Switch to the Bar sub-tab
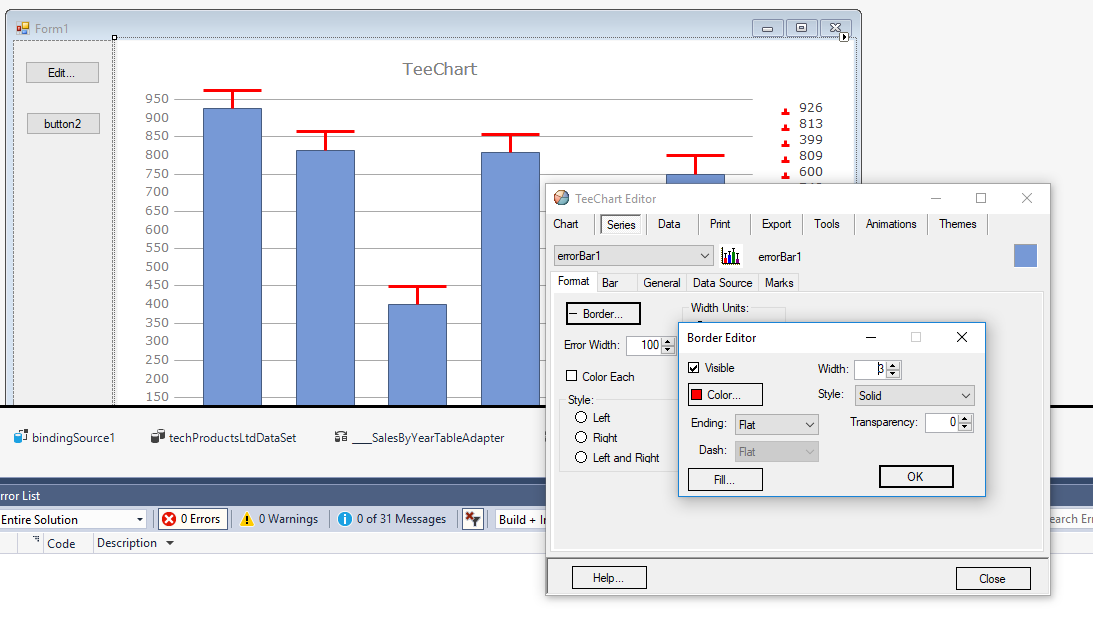Screen dimensions: 1093x630 [x=610, y=283]
